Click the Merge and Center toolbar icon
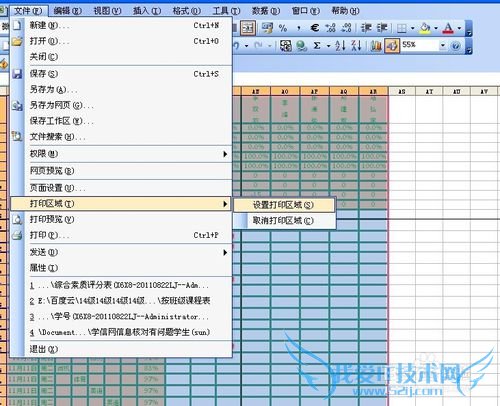 (248, 28)
